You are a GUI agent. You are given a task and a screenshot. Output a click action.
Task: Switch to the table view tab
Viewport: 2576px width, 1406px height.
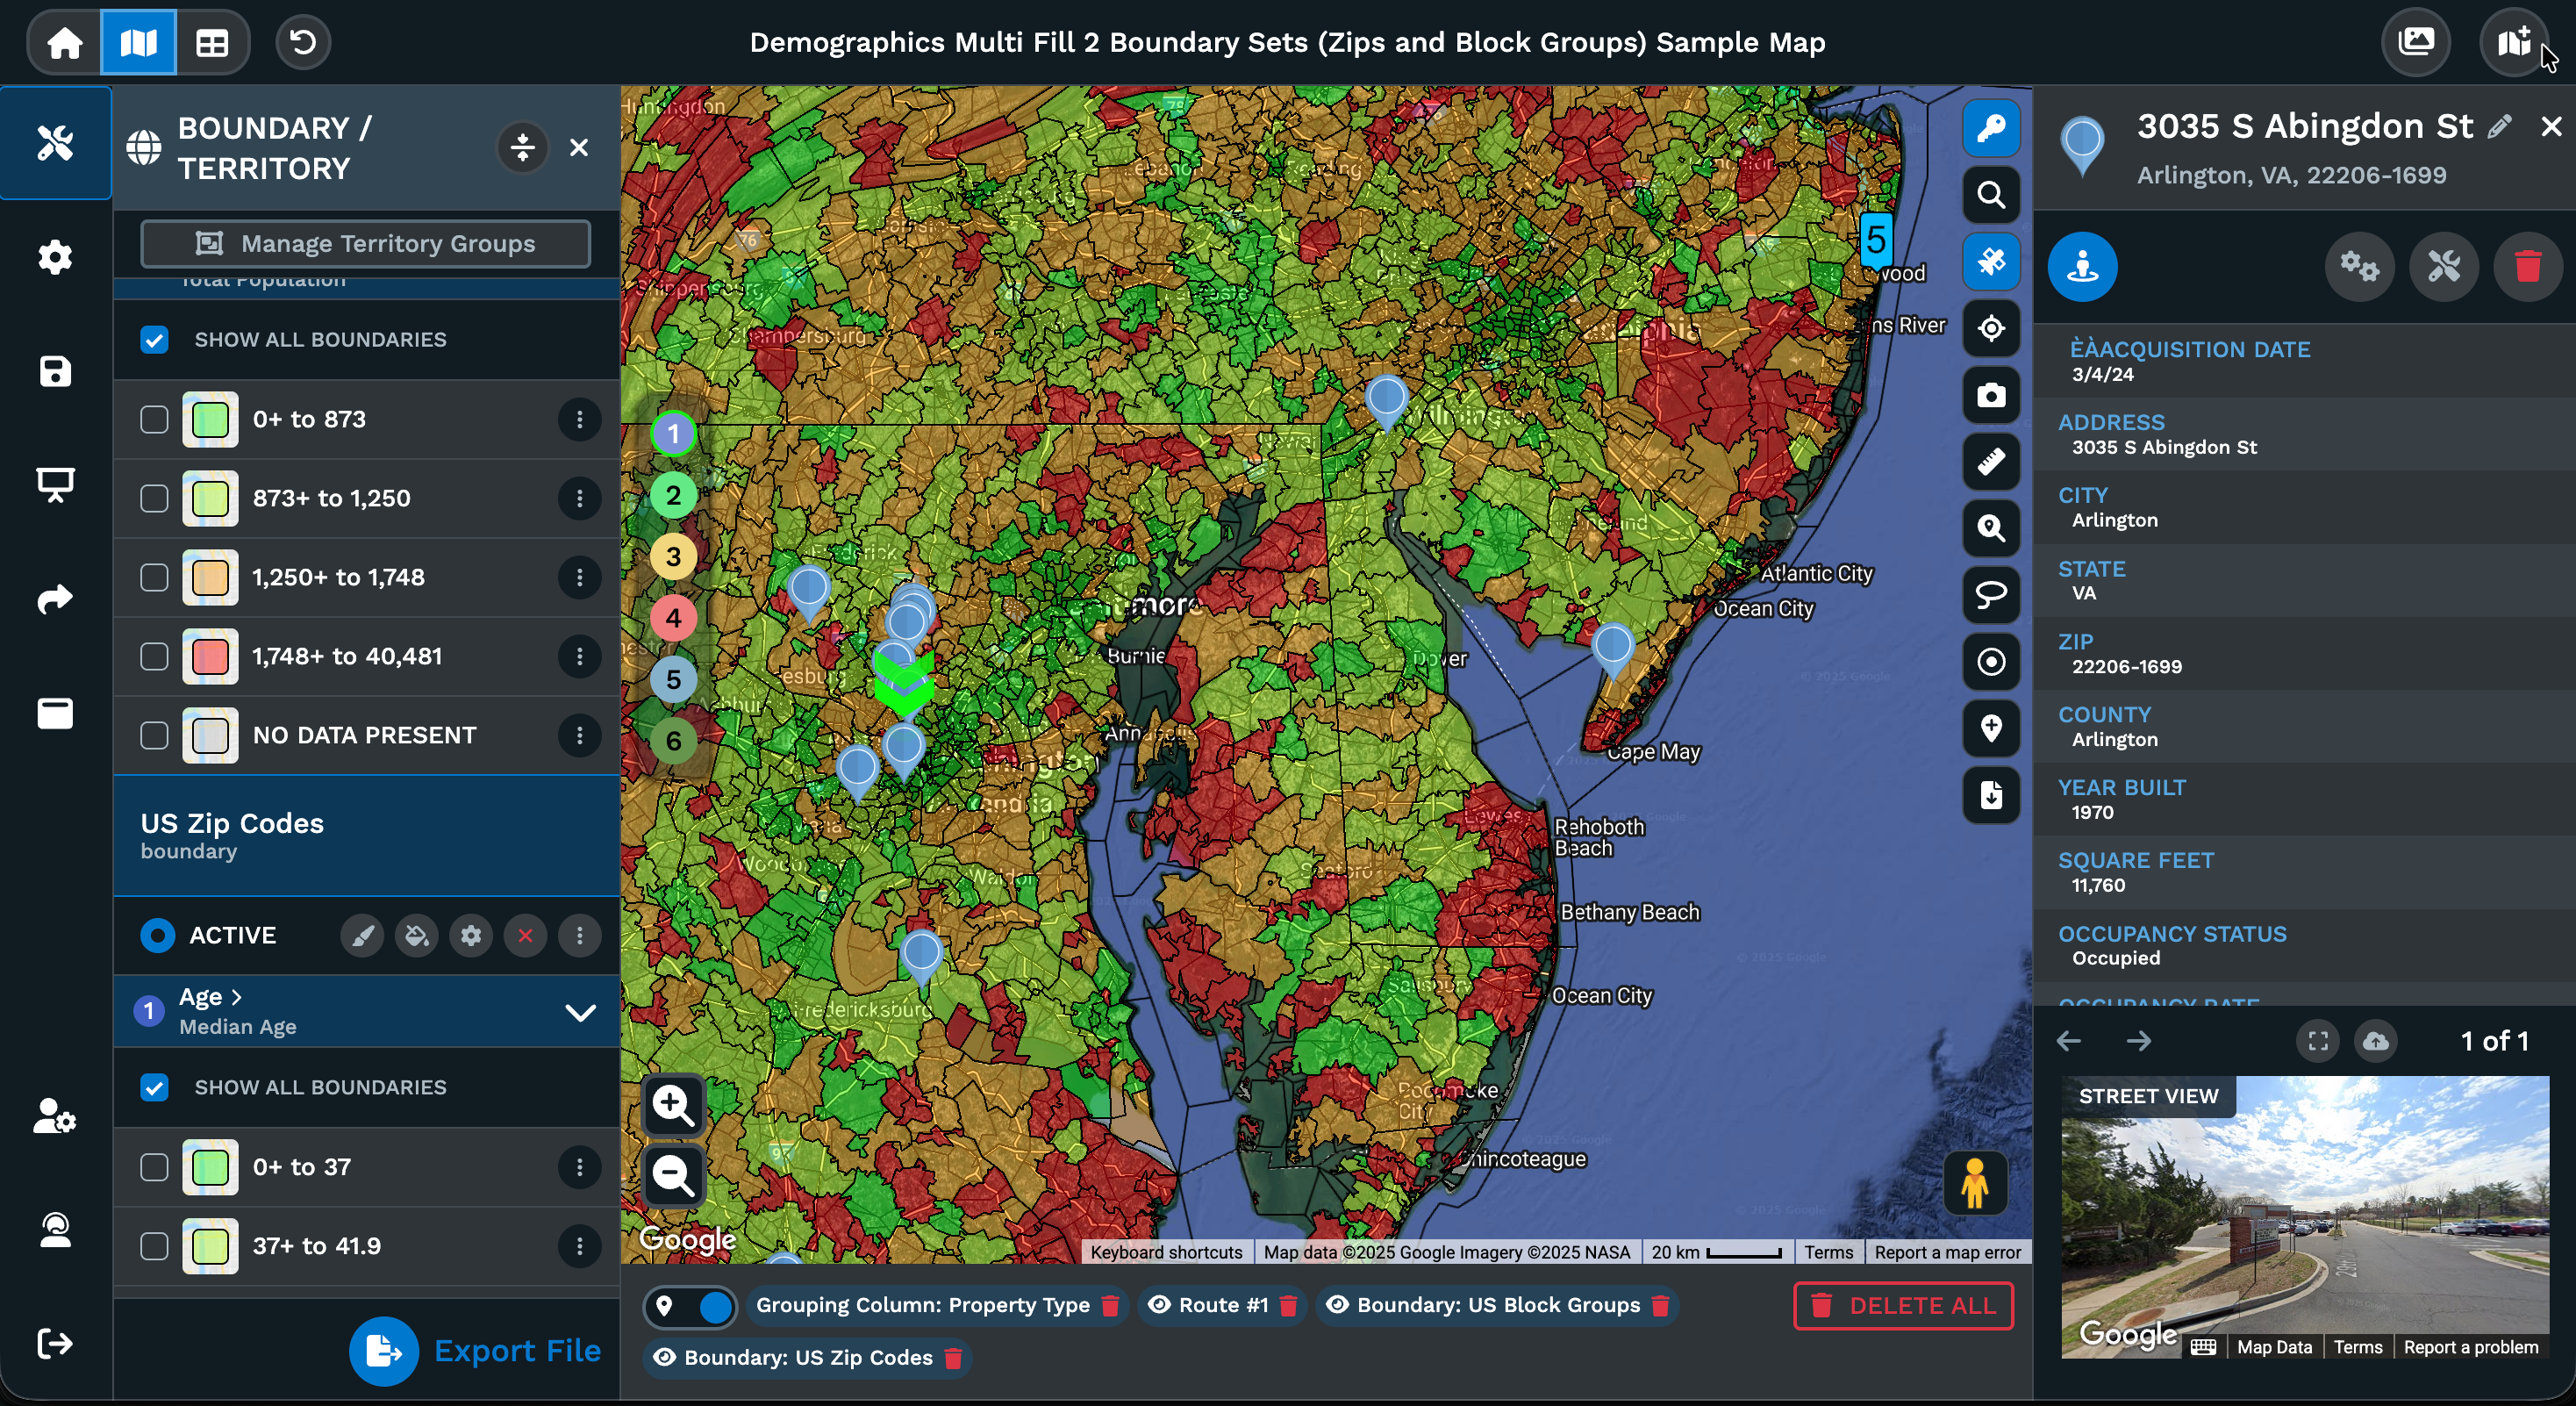211,42
